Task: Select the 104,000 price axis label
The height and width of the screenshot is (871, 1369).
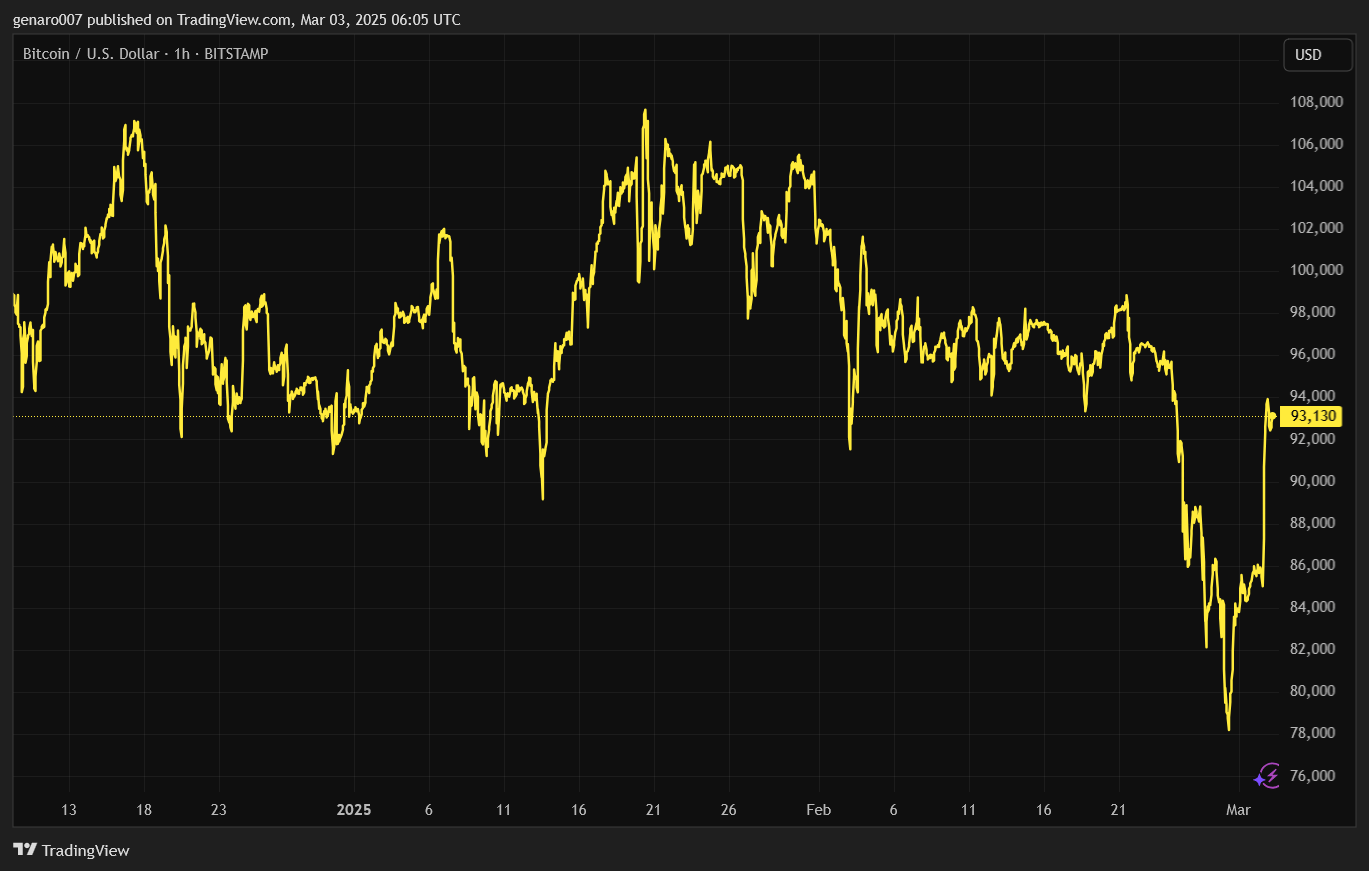Action: 1315,186
